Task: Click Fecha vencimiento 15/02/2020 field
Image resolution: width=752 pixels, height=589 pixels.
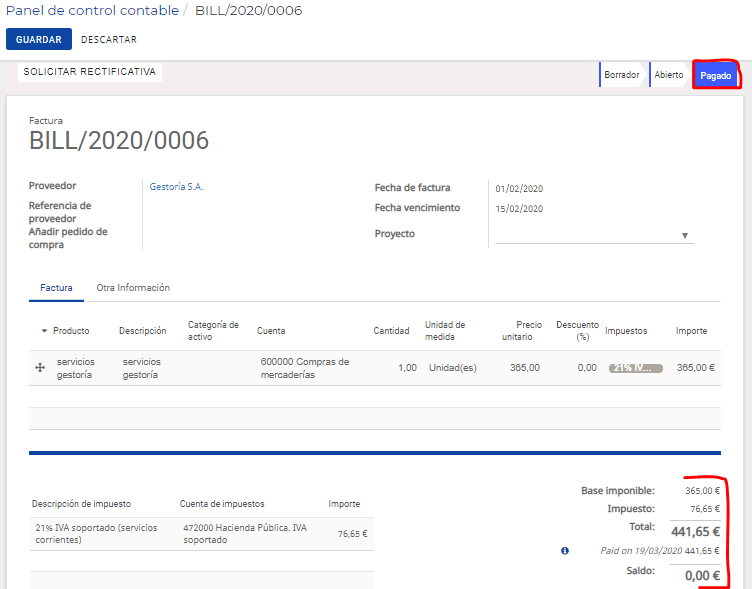Action: coord(519,209)
